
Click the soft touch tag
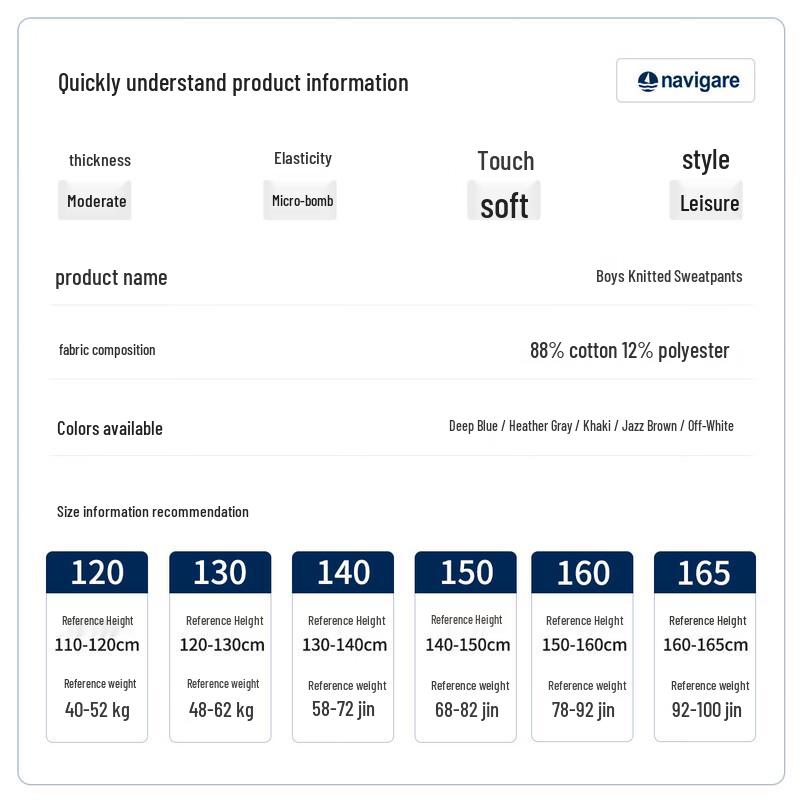point(504,204)
